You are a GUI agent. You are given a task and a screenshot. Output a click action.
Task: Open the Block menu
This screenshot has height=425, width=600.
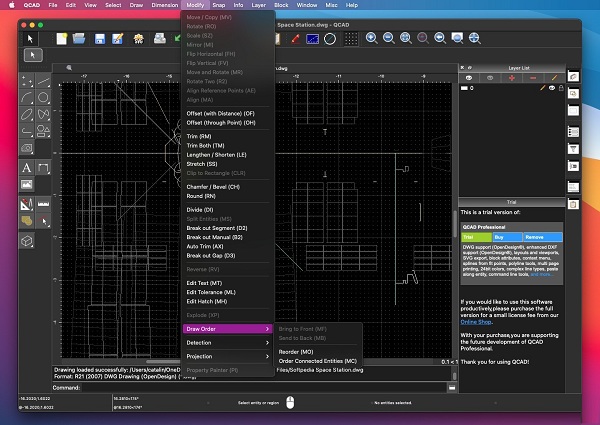click(281, 5)
